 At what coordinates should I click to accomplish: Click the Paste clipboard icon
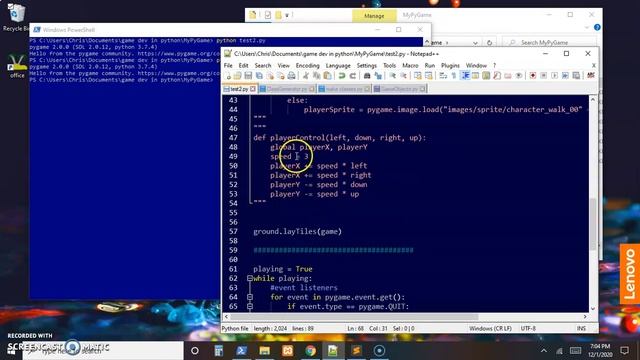[x=327, y=76]
